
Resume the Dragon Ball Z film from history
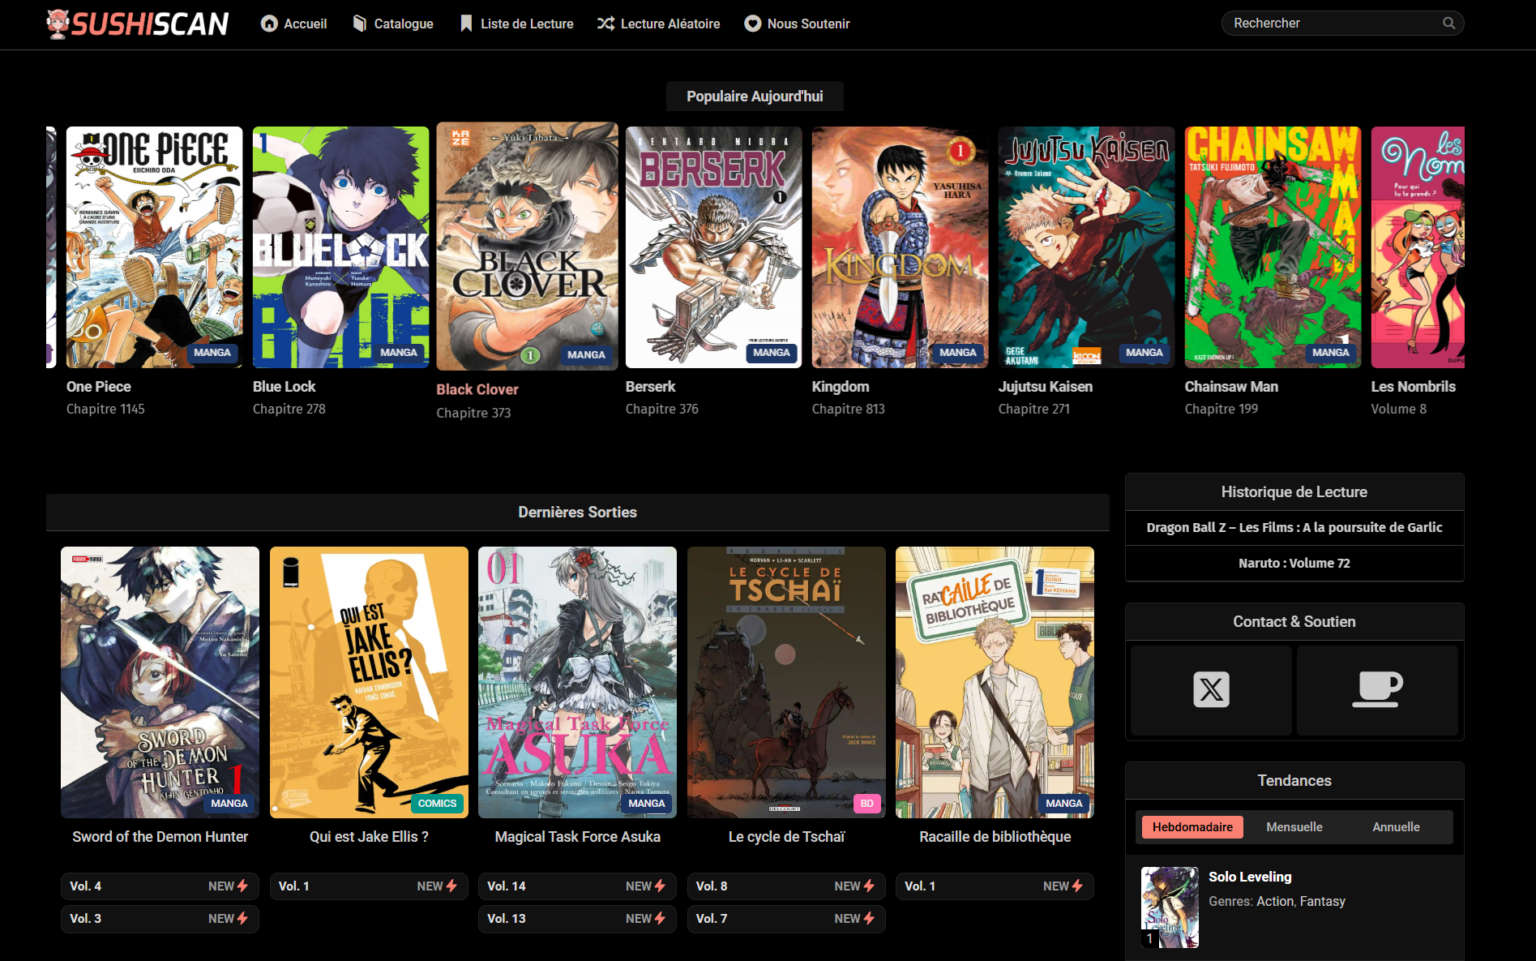click(1294, 527)
